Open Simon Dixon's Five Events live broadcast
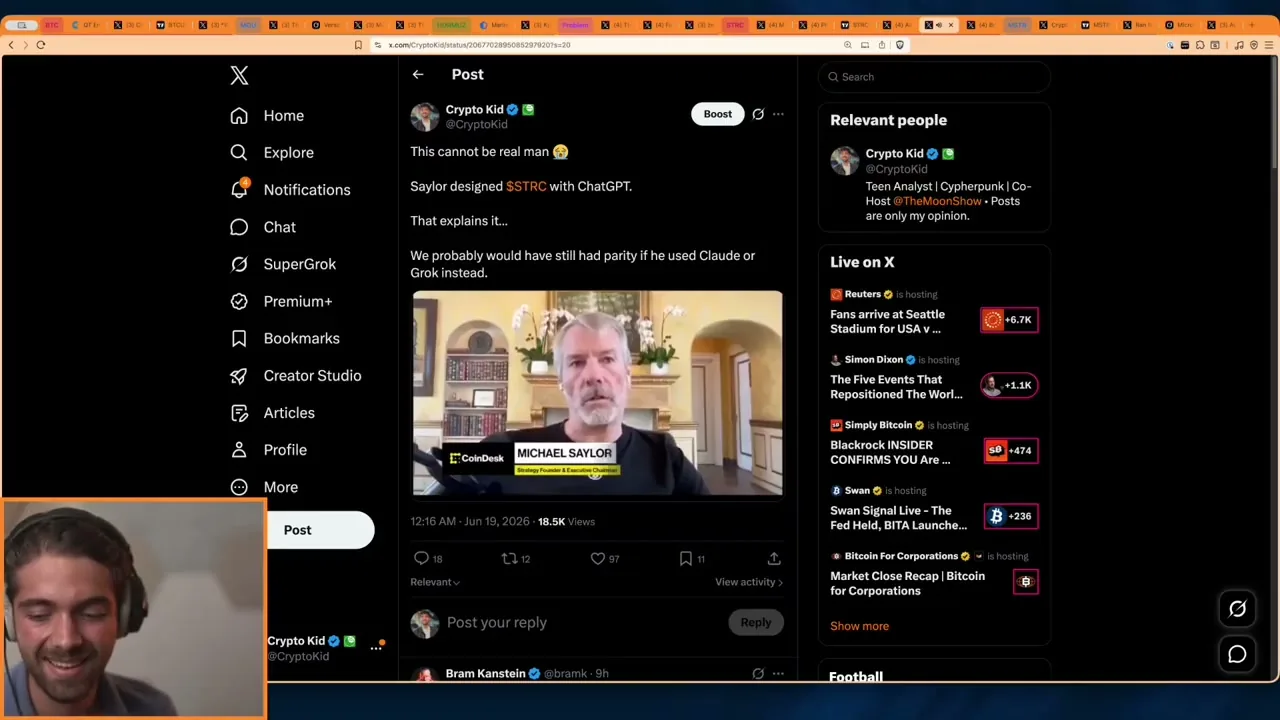The width and height of the screenshot is (1280, 720). [x=934, y=378]
